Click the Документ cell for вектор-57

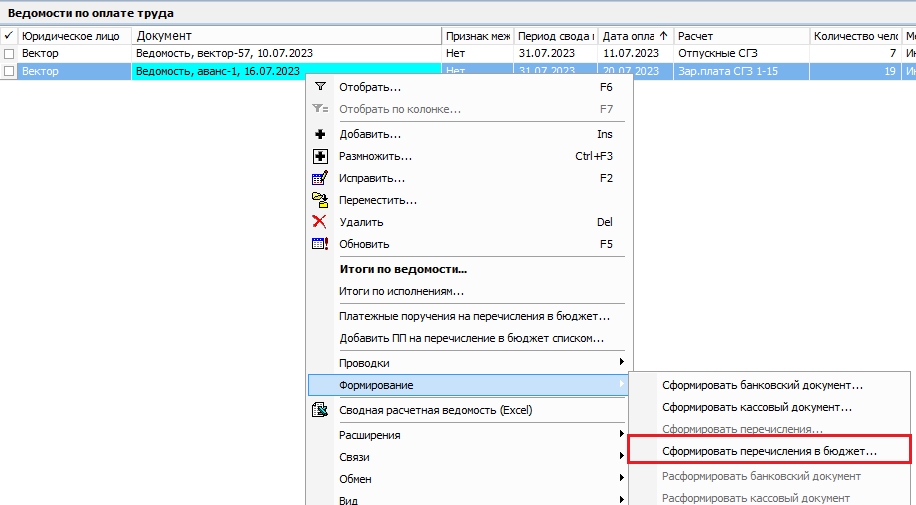285,53
